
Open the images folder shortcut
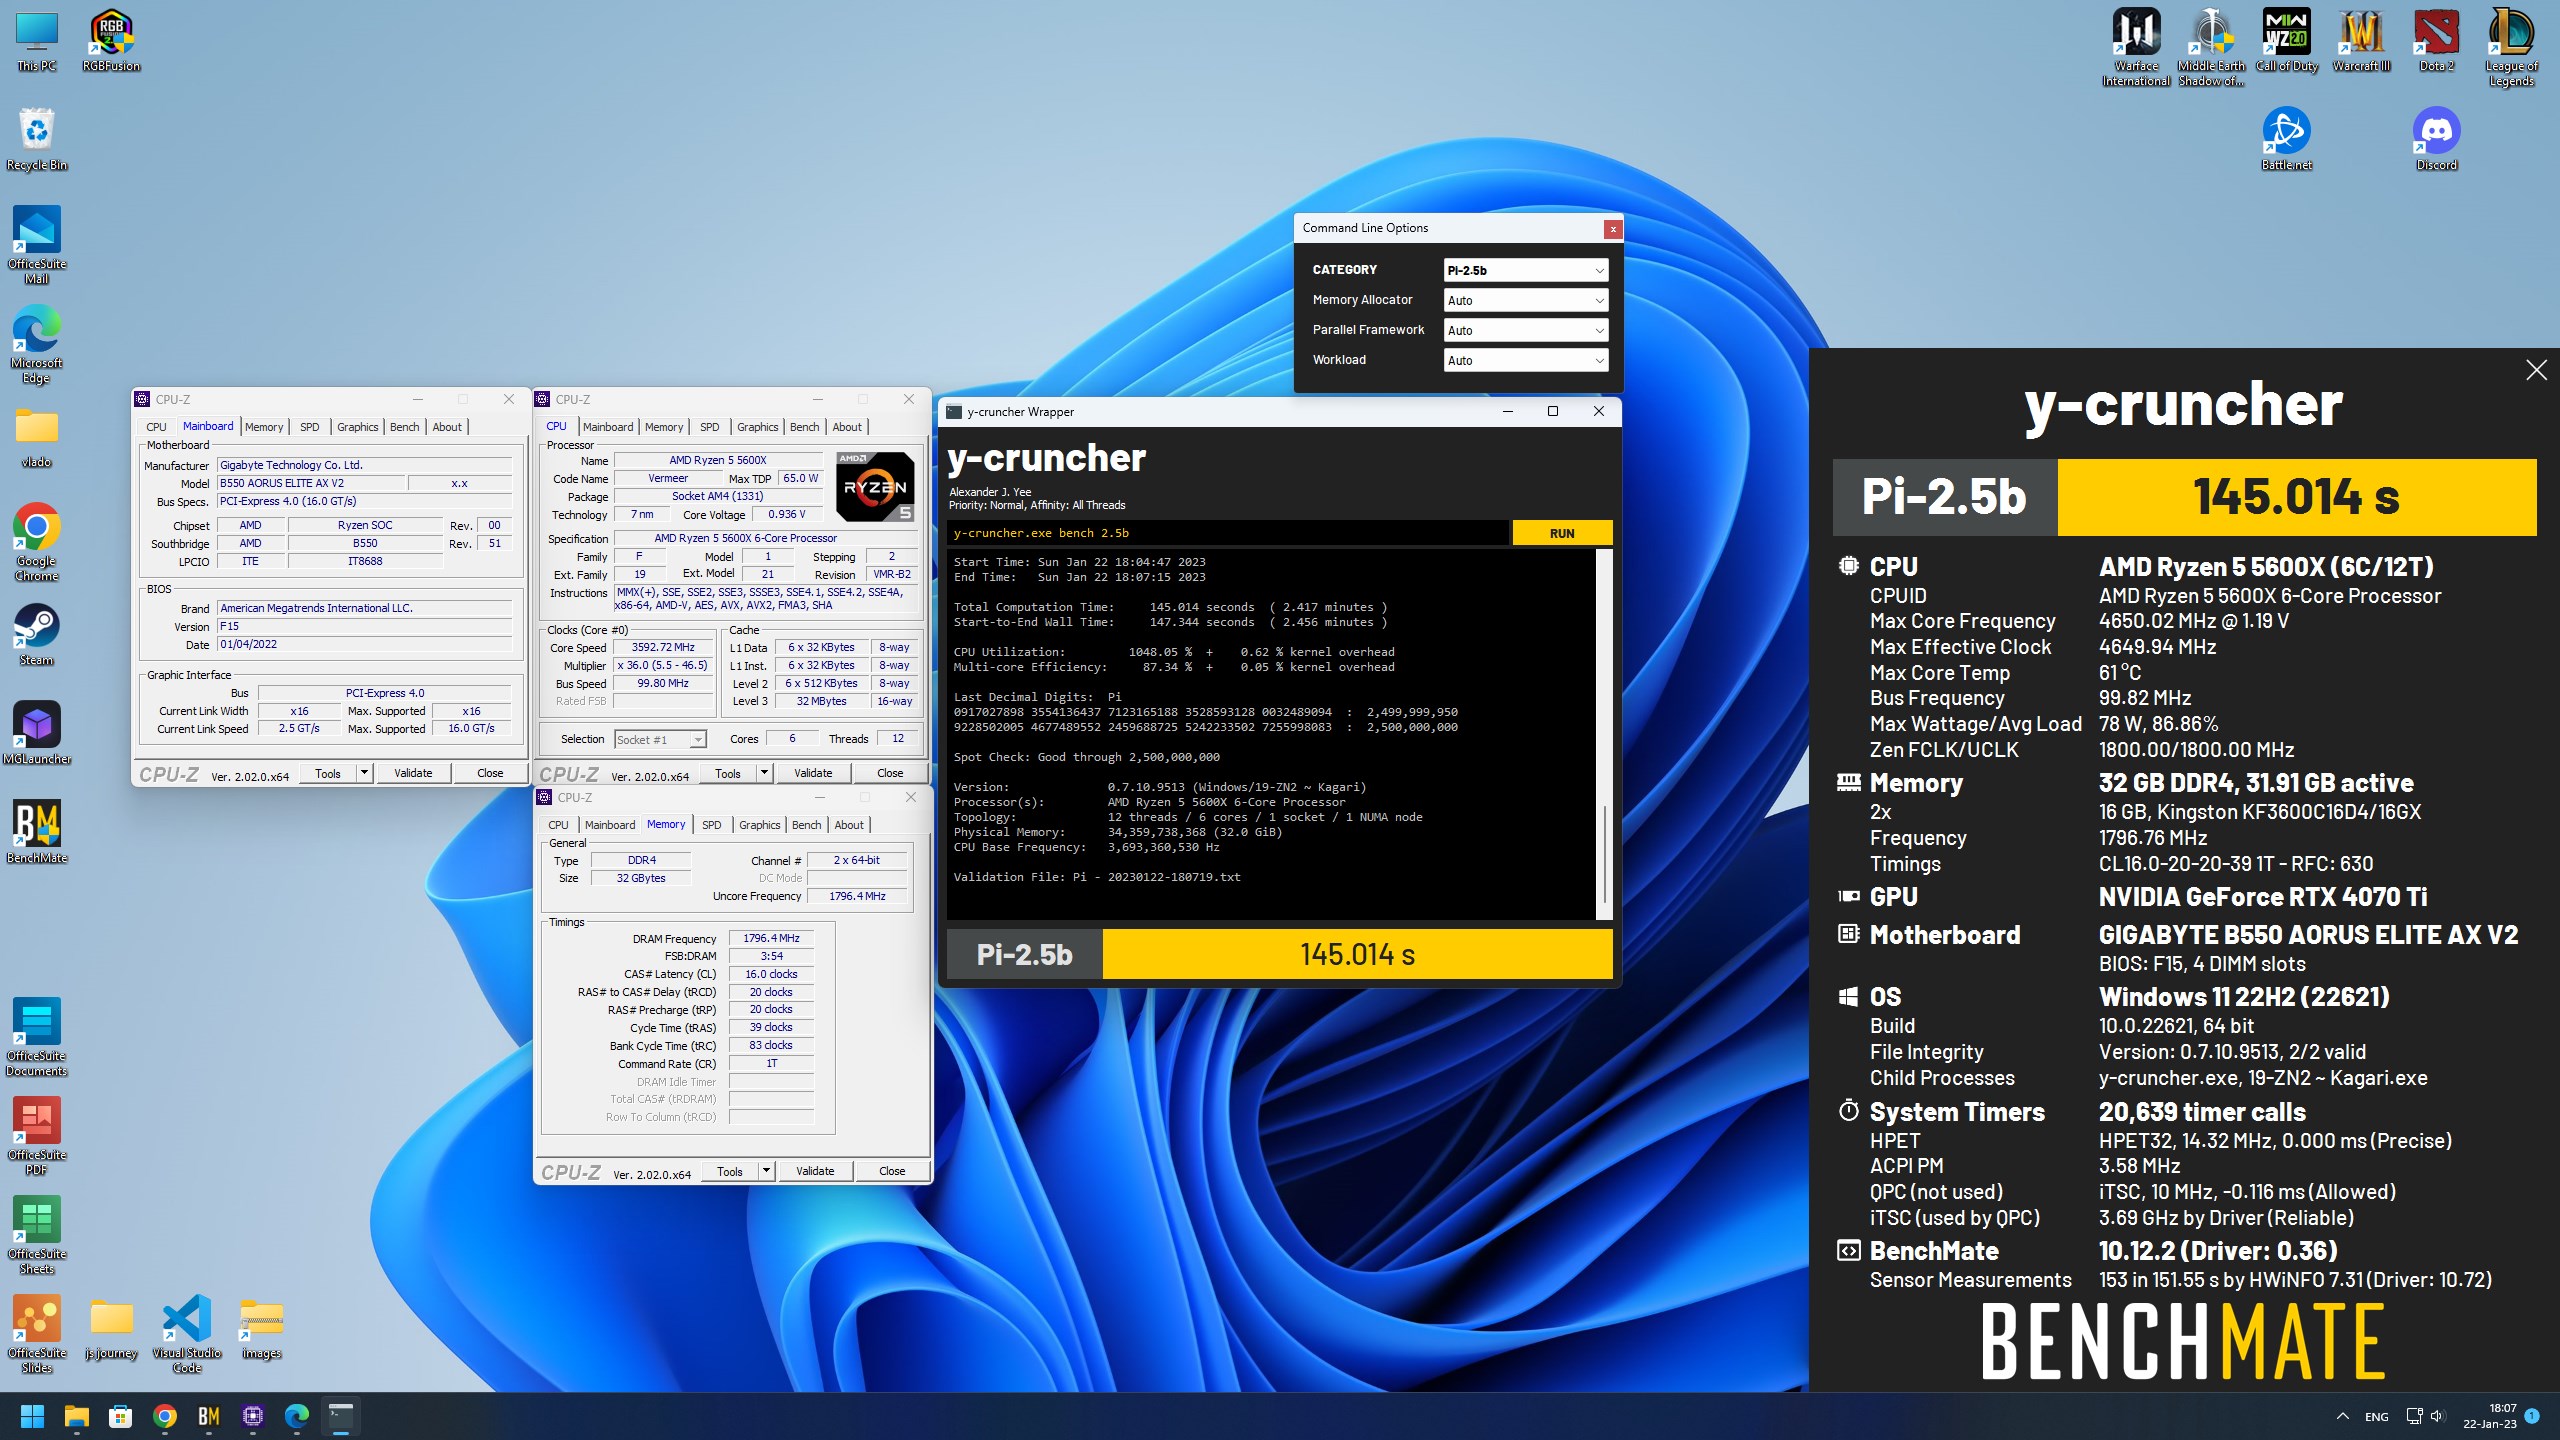tap(261, 1328)
